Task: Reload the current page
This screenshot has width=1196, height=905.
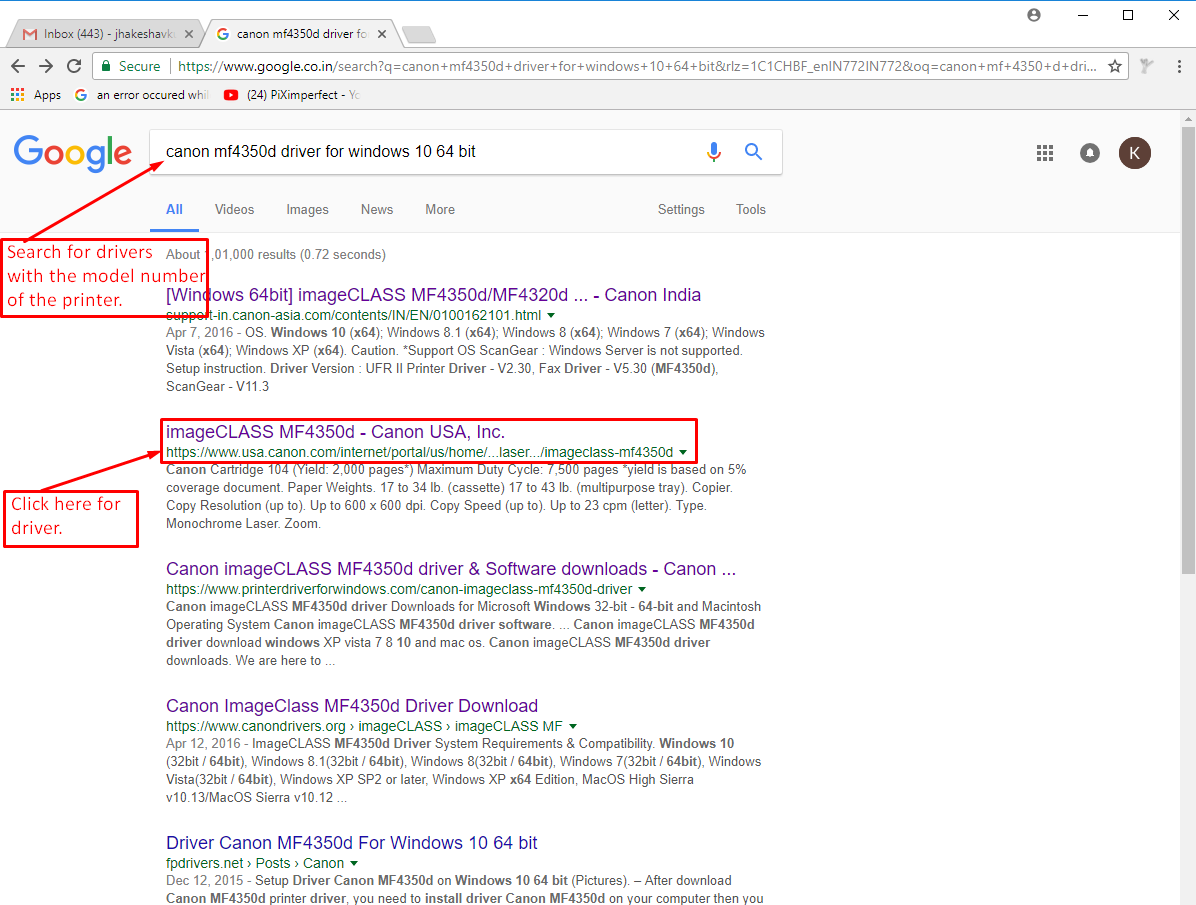Action: click(74, 66)
